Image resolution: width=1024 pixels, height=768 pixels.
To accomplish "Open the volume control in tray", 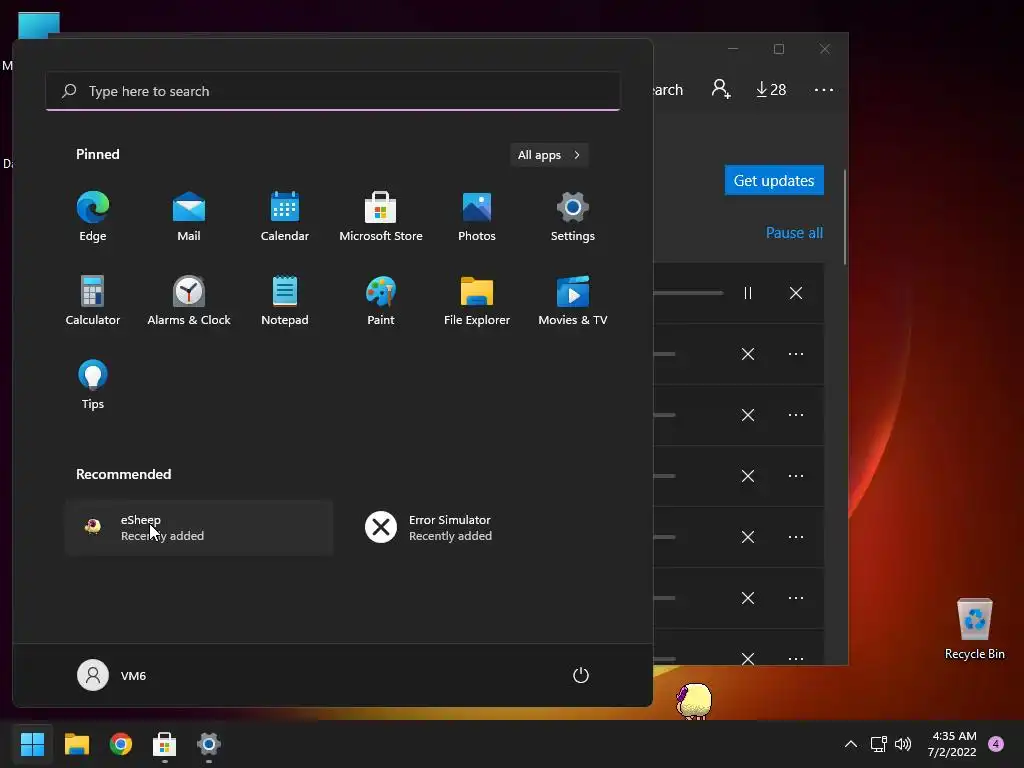I will 903,744.
